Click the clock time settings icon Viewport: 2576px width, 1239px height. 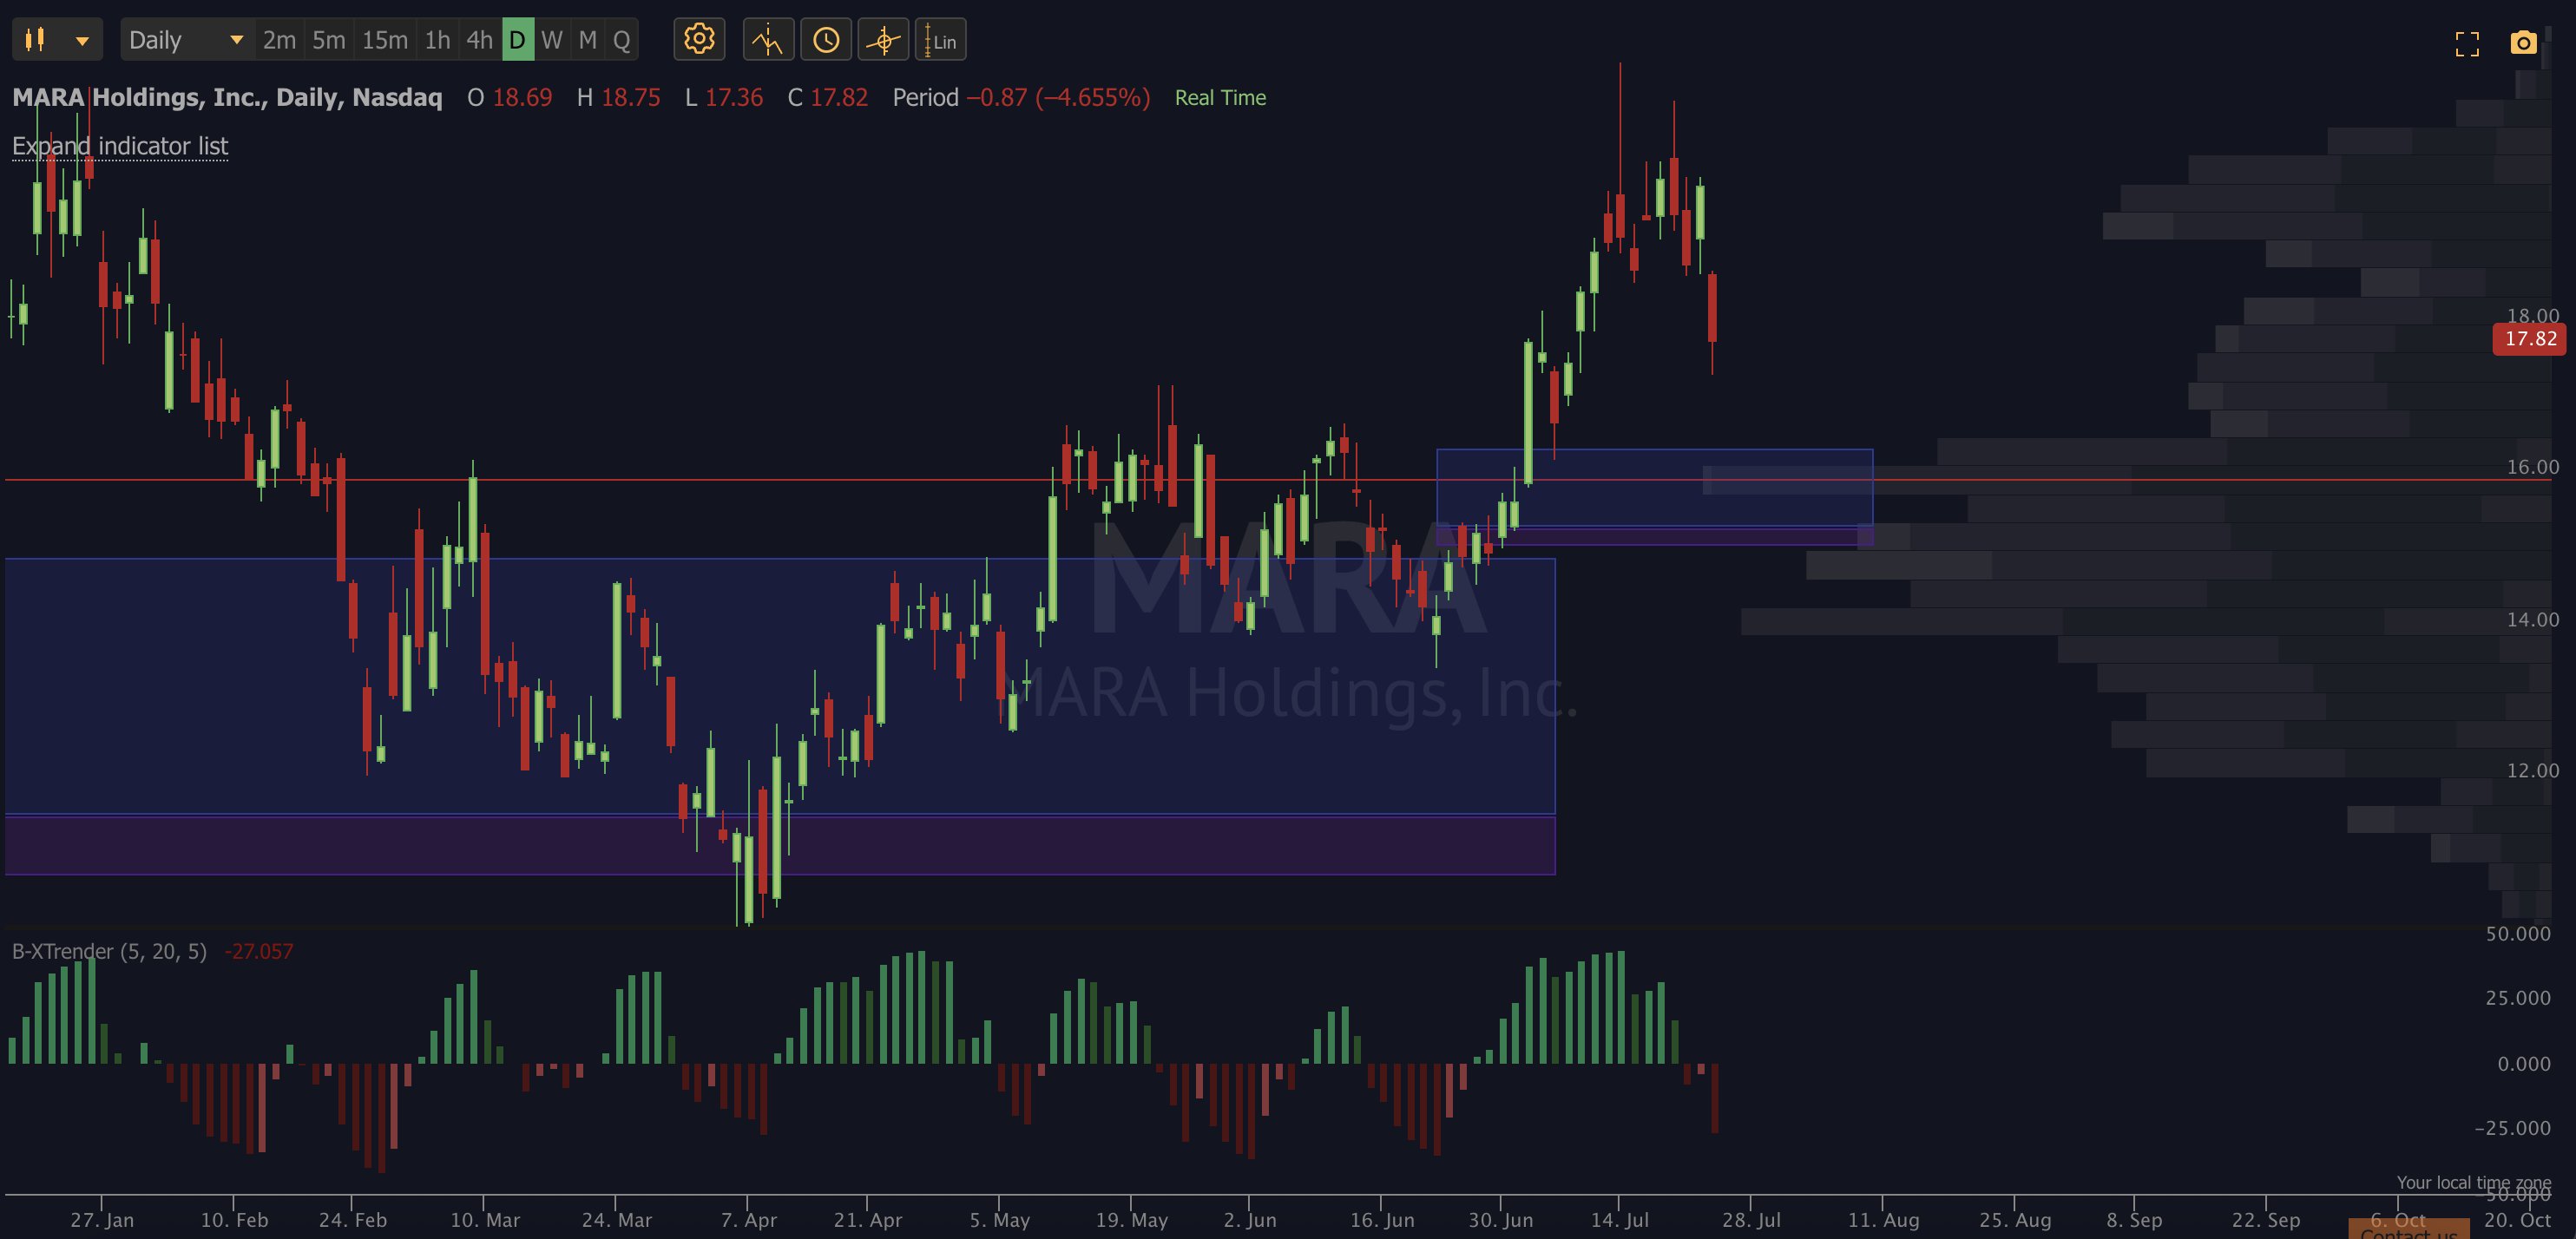[826, 40]
